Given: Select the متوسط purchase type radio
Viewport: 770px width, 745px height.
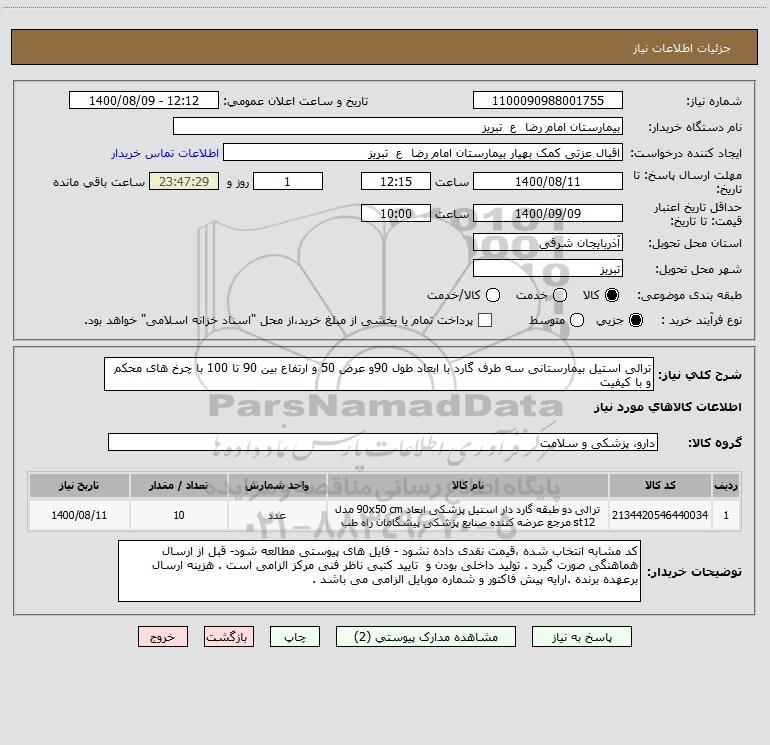Looking at the screenshot, I should pos(577,320).
